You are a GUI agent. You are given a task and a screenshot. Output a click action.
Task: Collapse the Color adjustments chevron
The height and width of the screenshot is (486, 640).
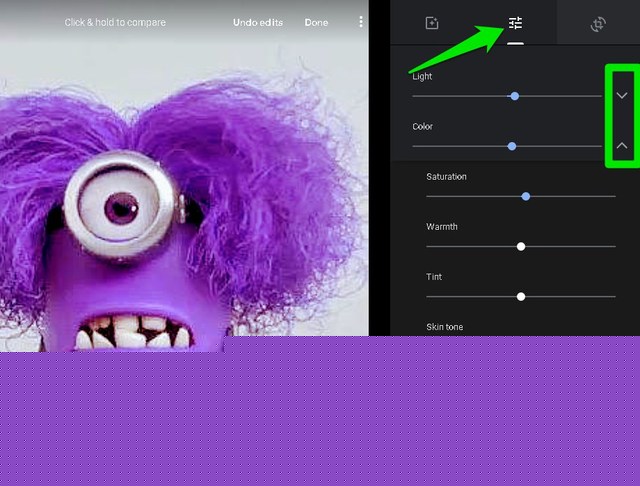(622, 146)
